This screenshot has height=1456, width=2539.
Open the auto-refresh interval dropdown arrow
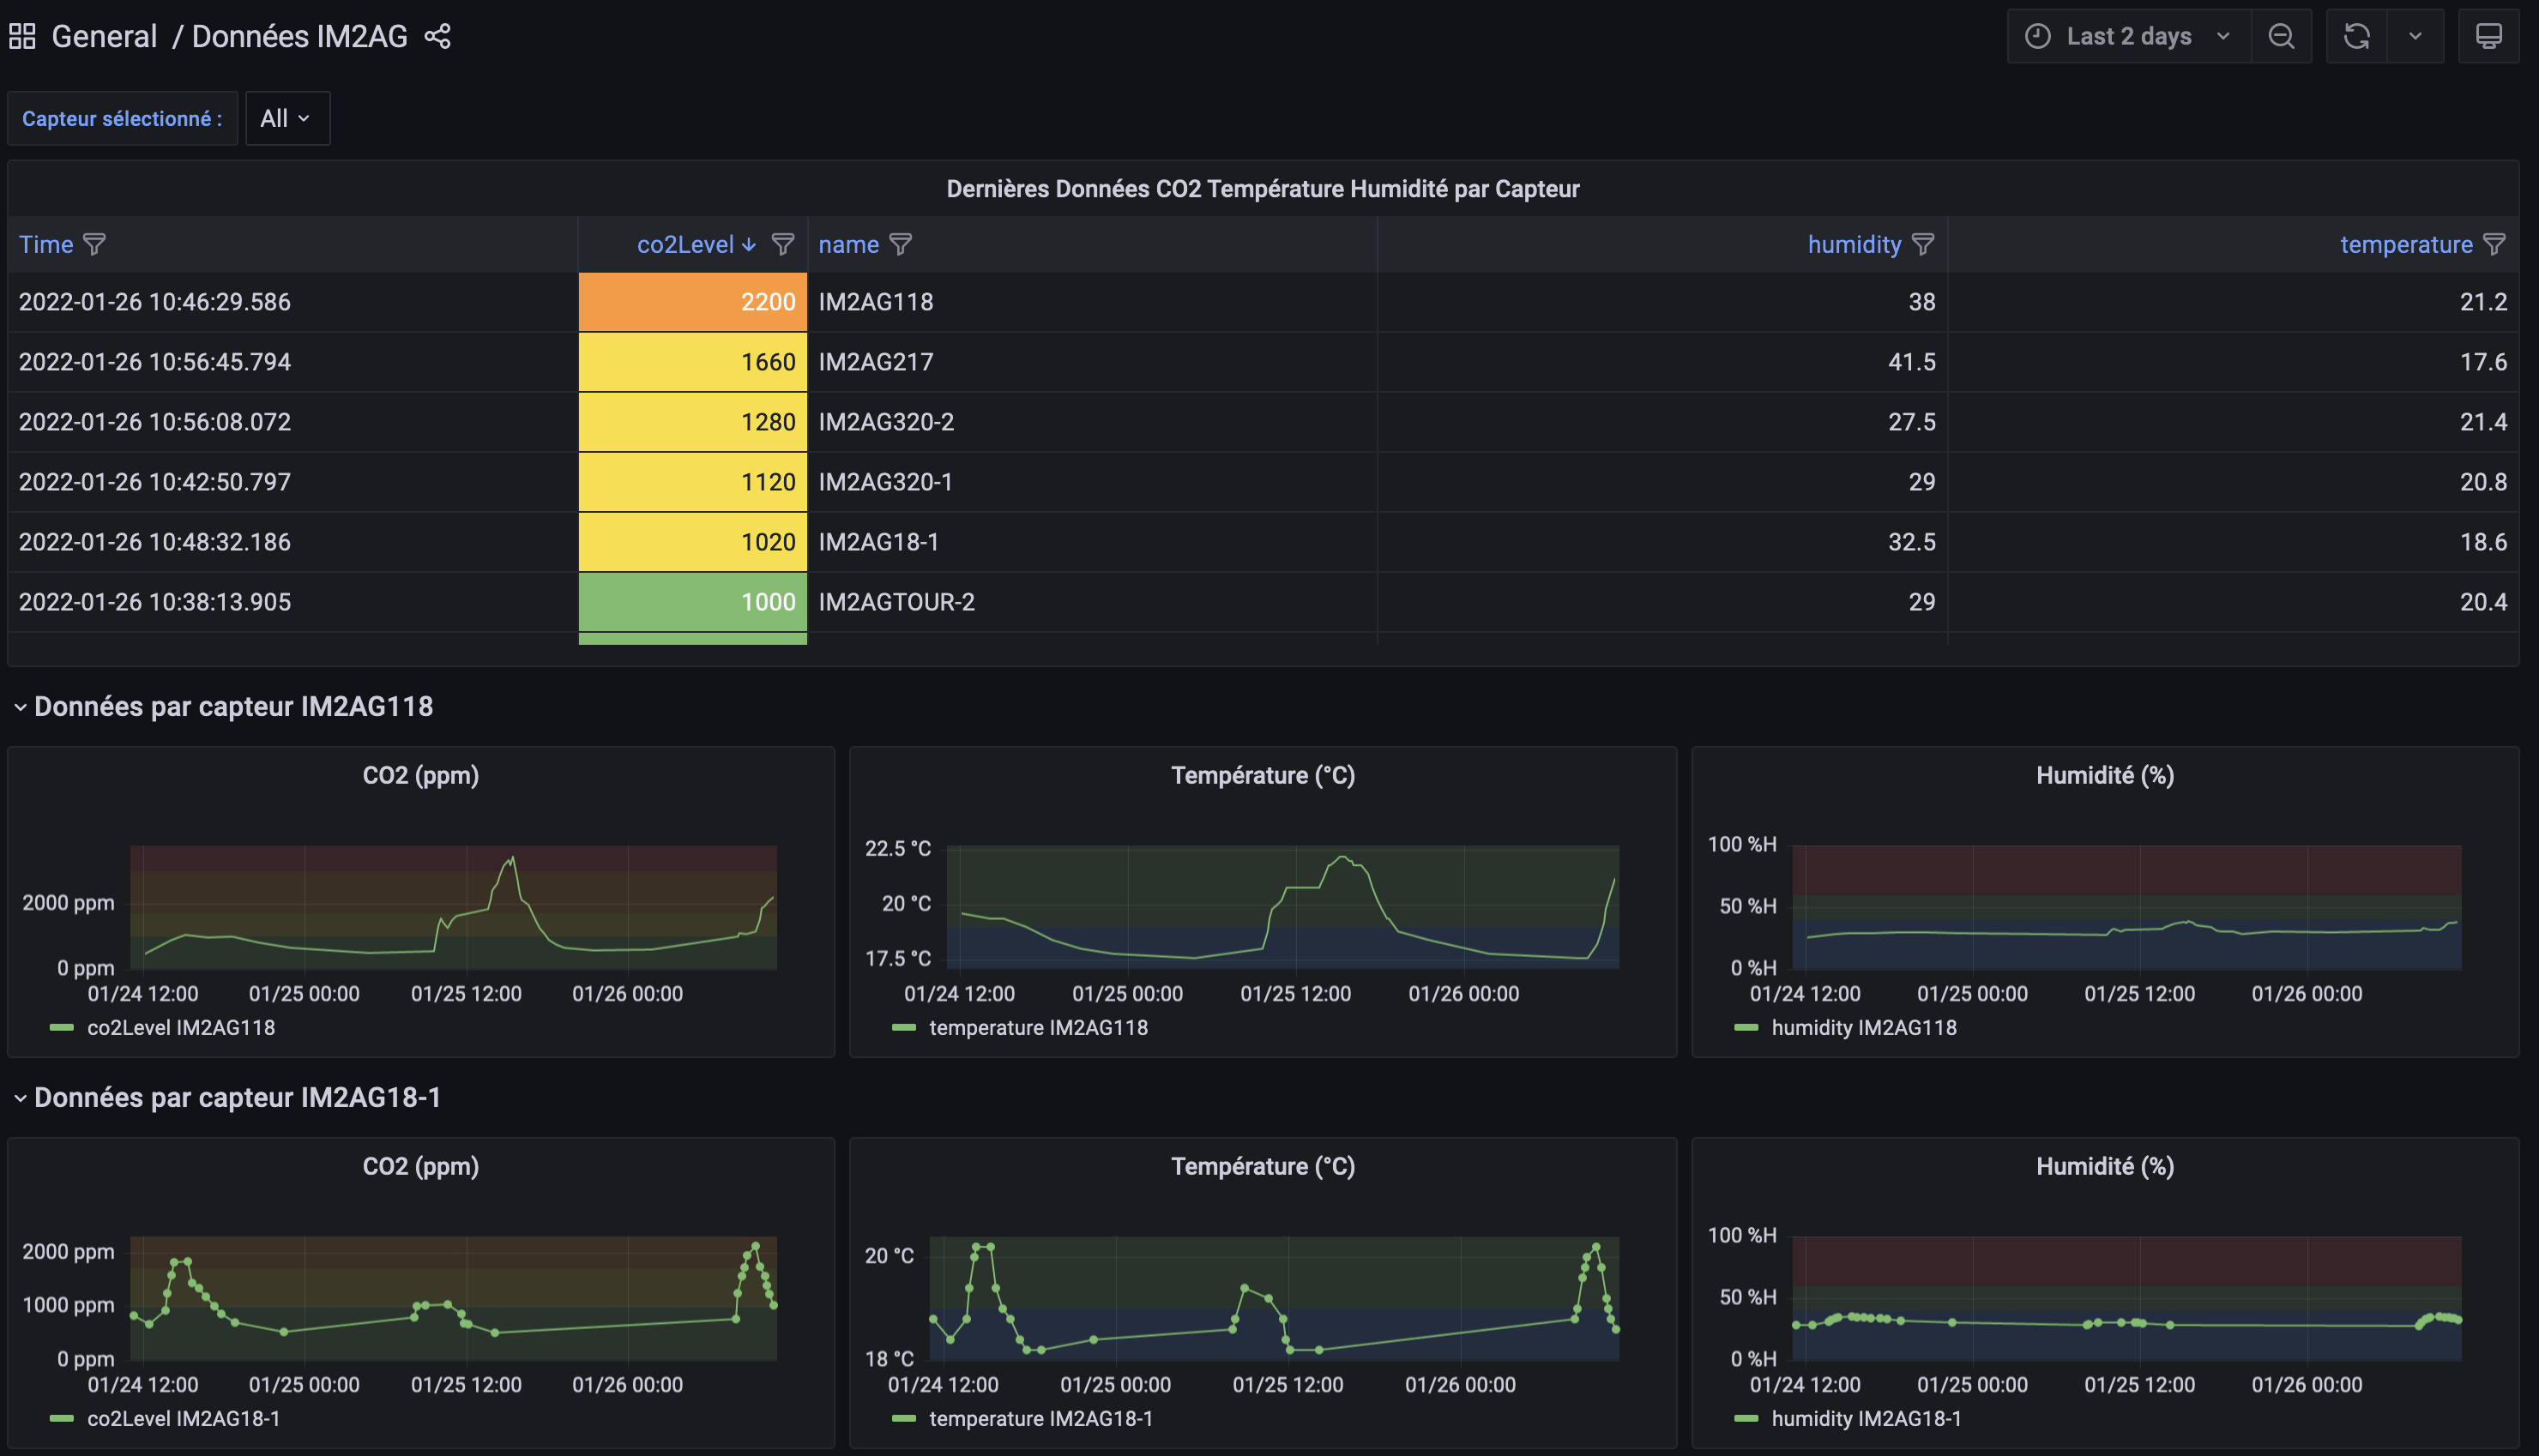(2415, 36)
